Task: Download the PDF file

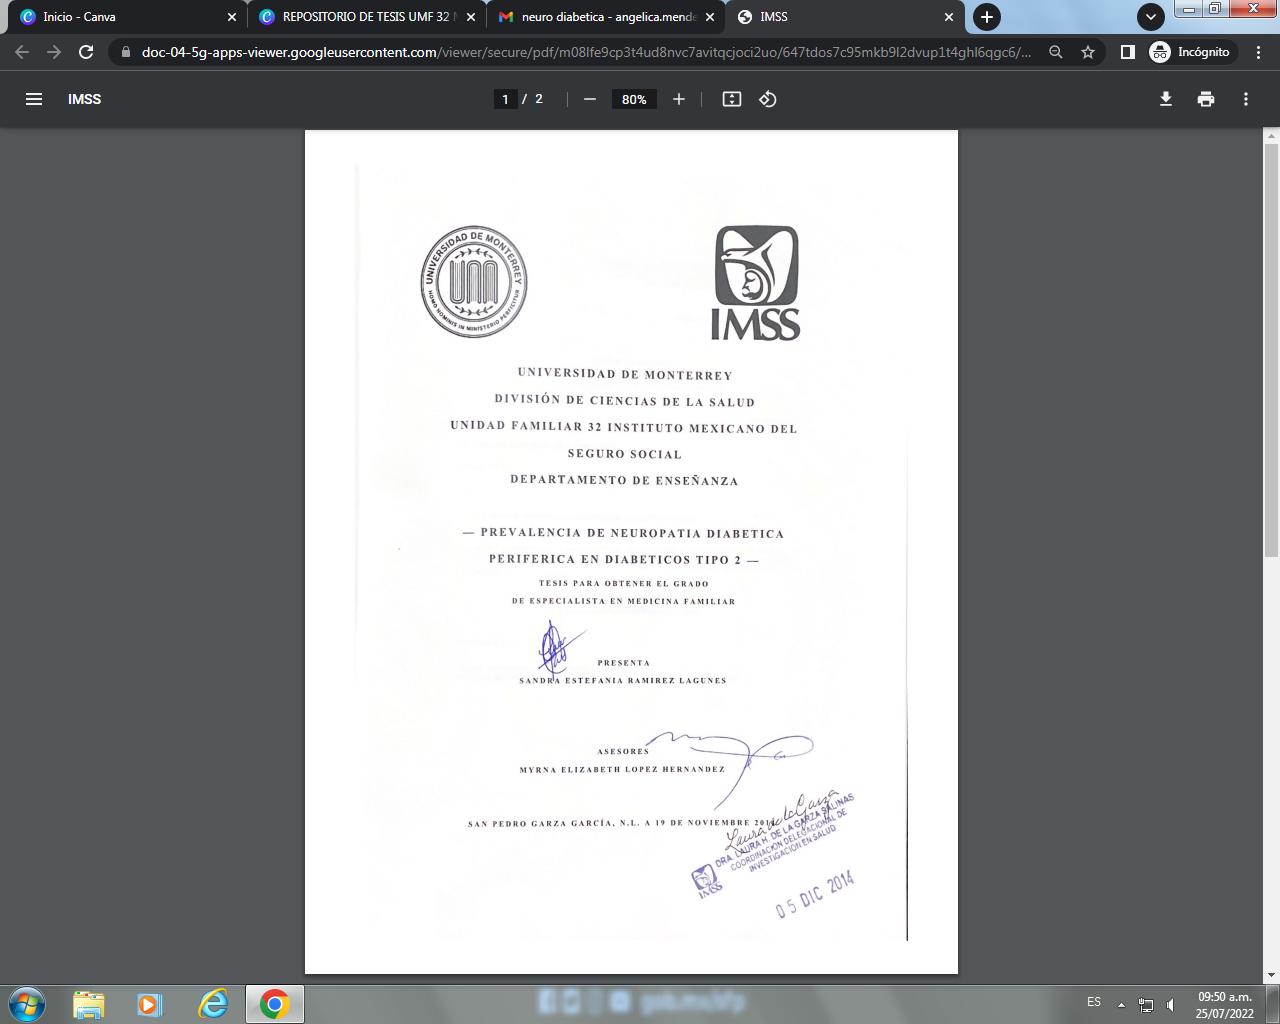Action: (x=1166, y=99)
